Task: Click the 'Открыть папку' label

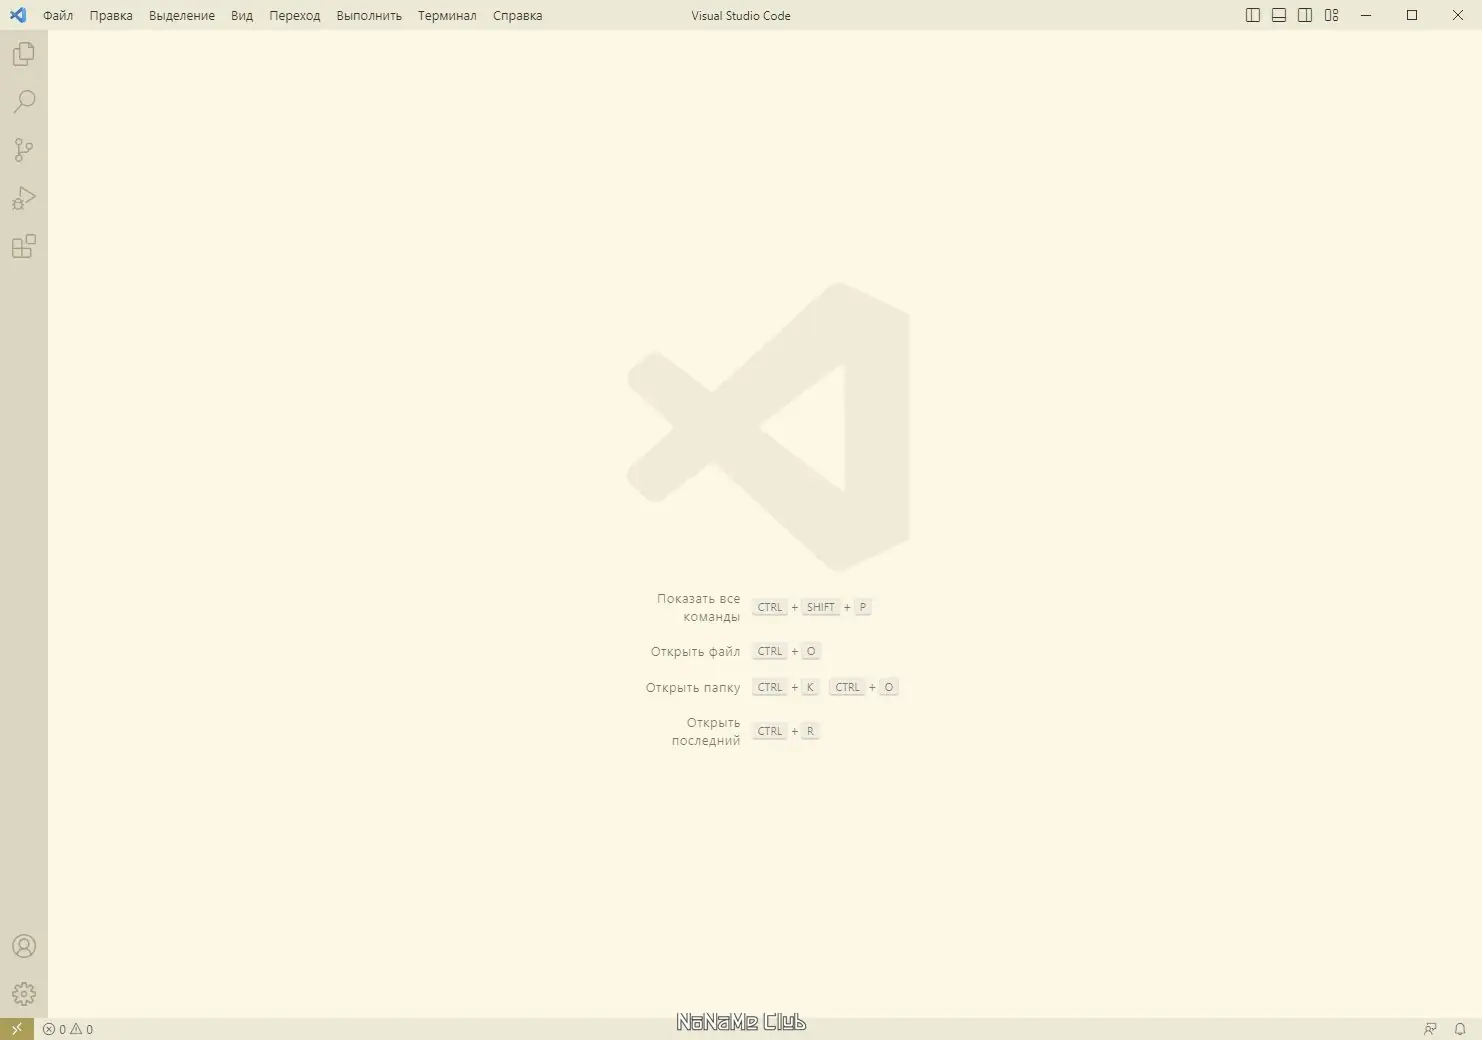Action: (x=693, y=688)
